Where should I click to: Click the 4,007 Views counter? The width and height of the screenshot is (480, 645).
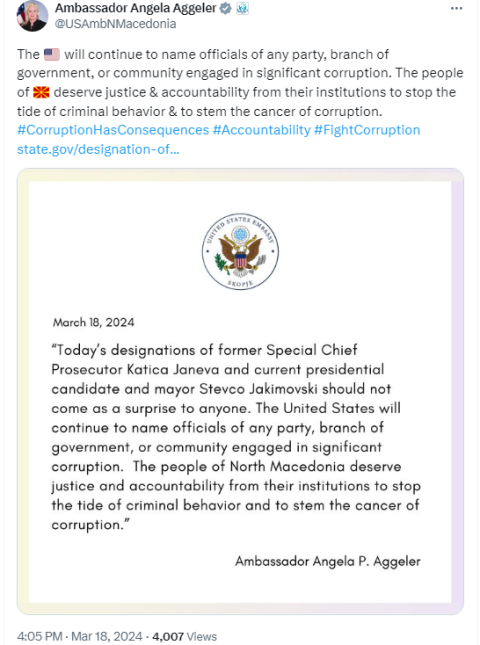(x=185, y=636)
